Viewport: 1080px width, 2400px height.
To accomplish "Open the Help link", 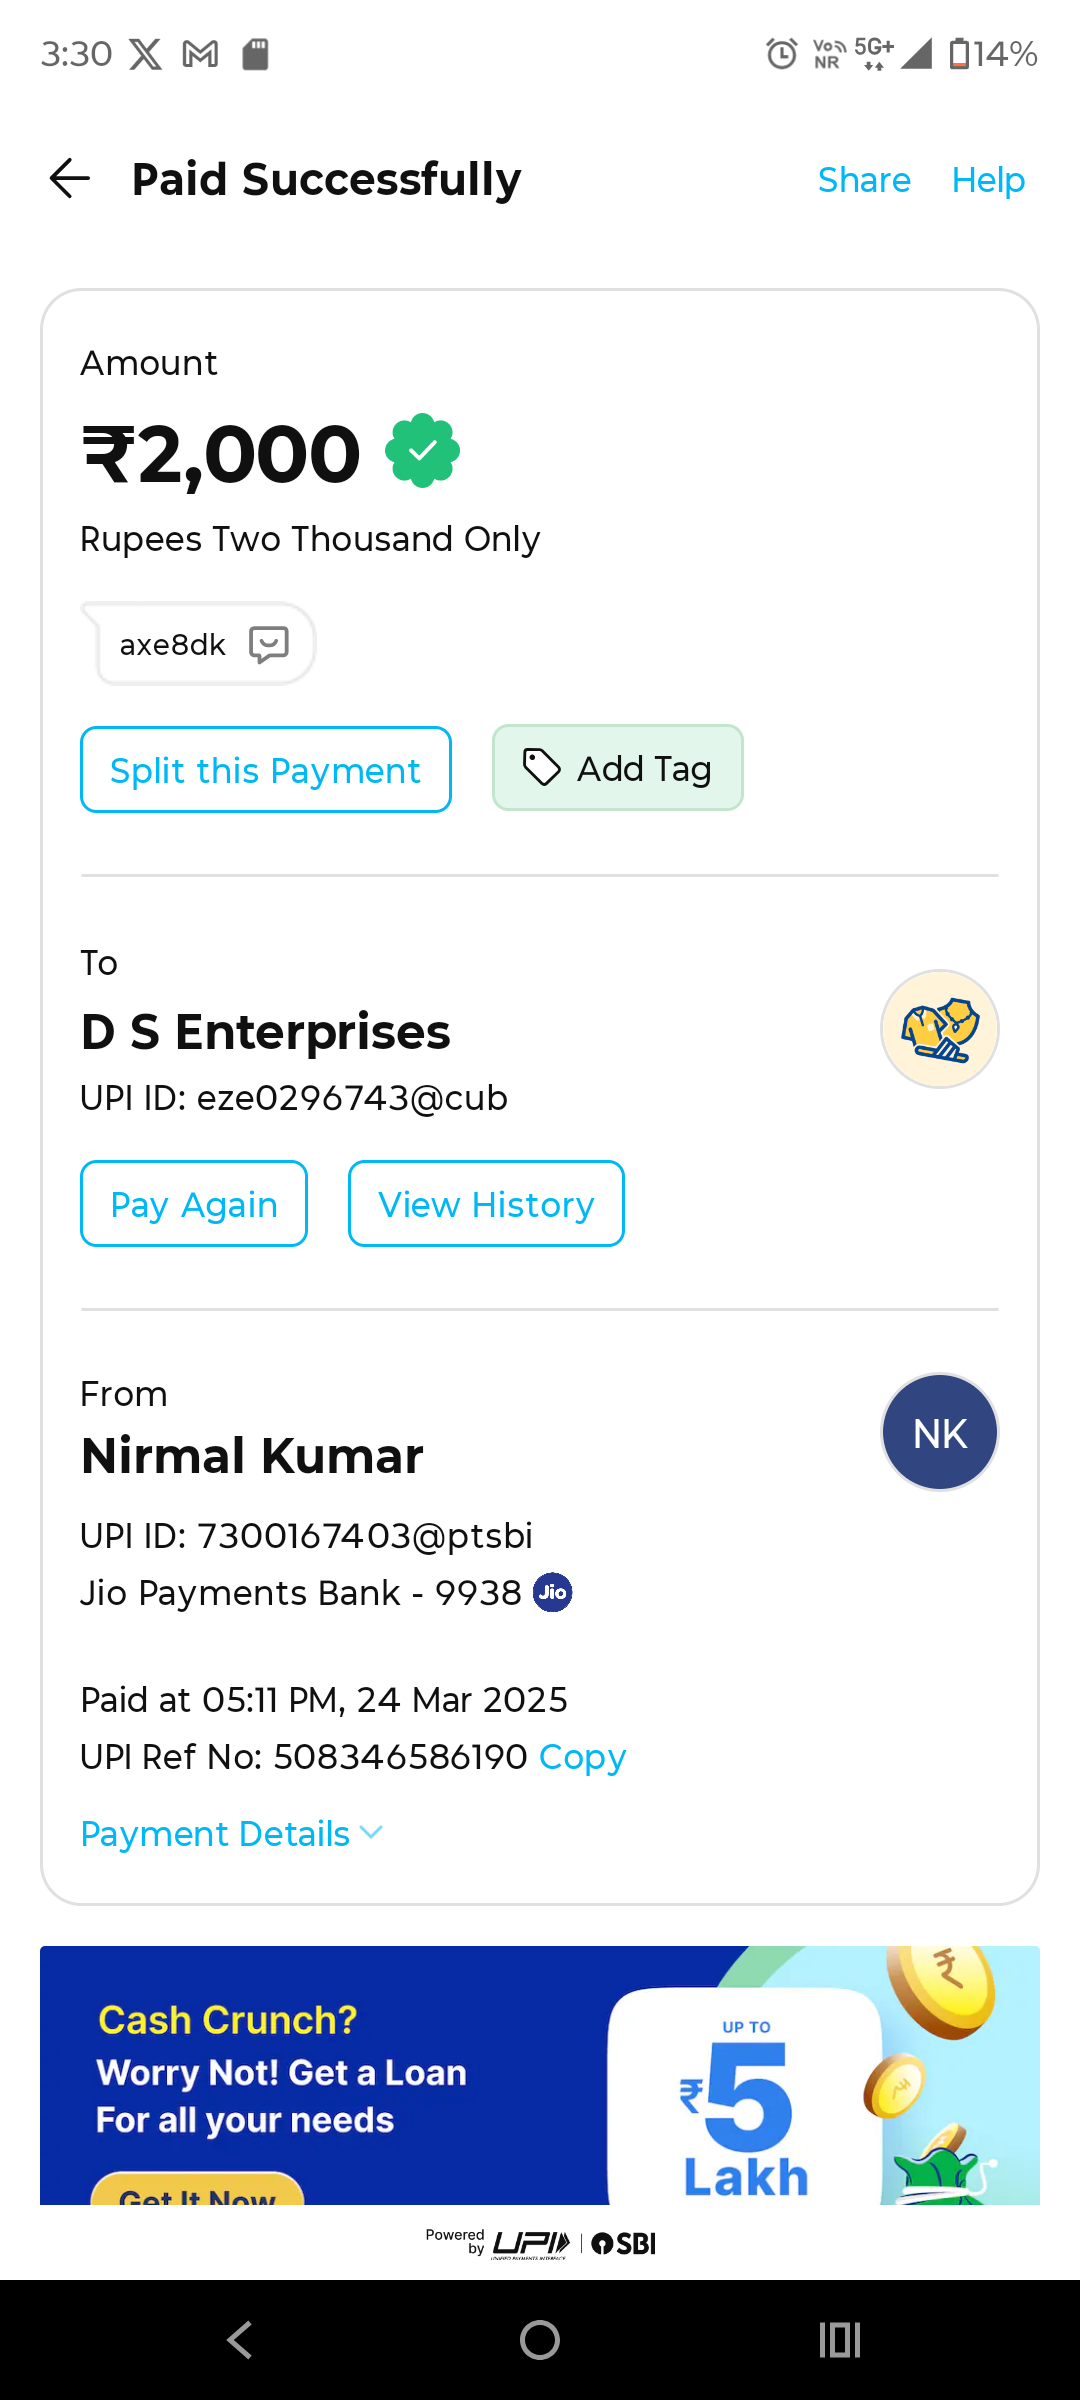I will [x=988, y=180].
